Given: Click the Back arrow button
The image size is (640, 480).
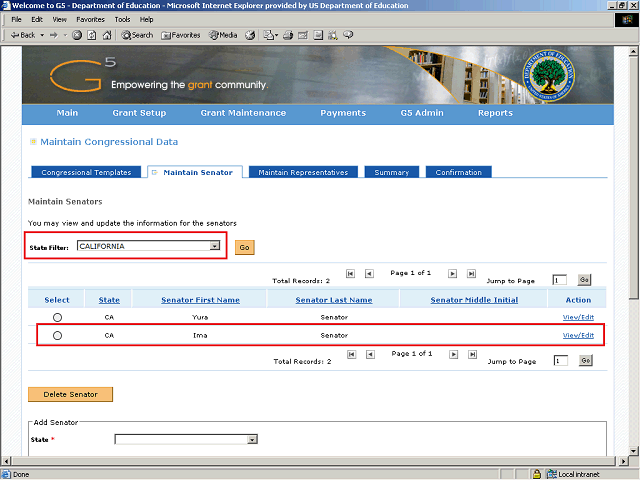Looking at the screenshot, I should pyautogui.click(x=22, y=35).
